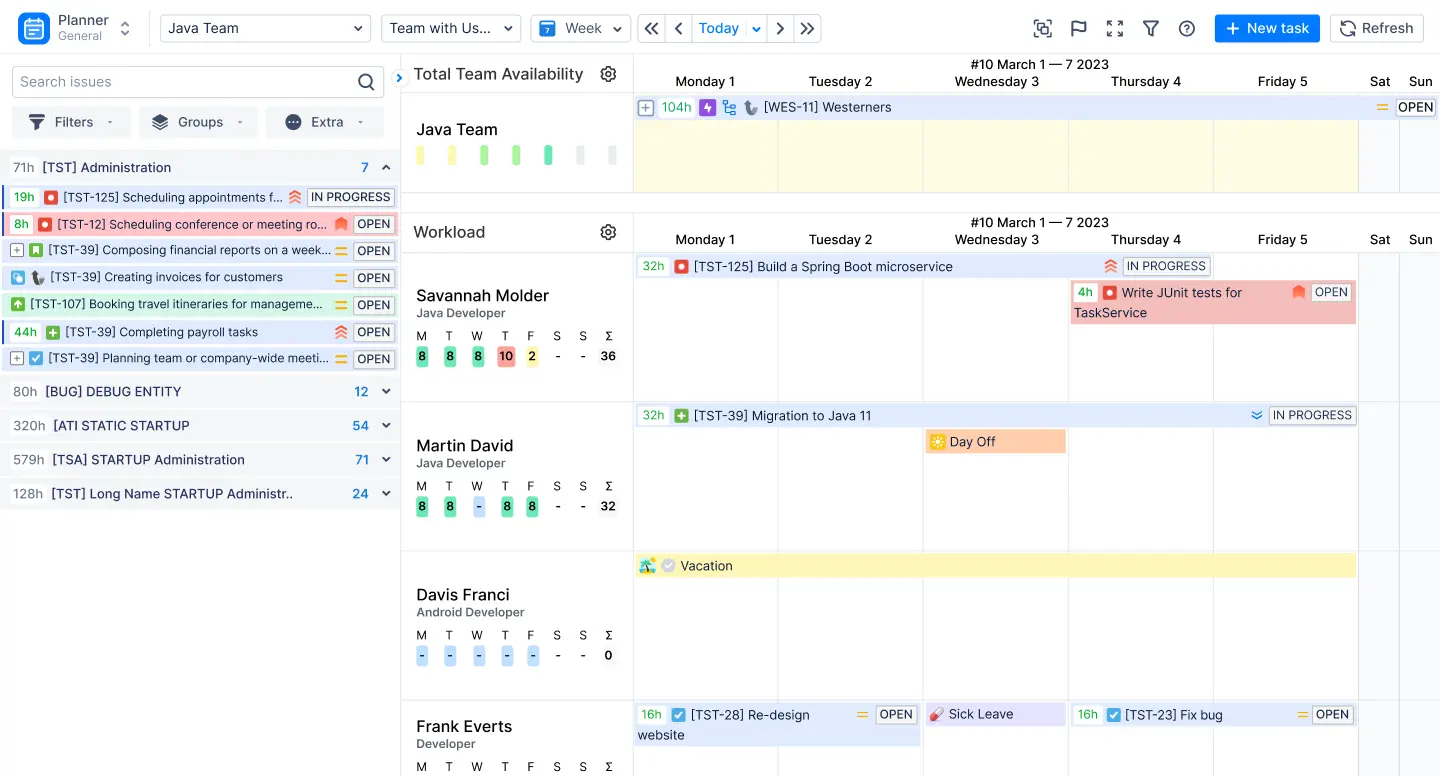
Task: Open Total Team Availability settings gear
Action: [608, 74]
